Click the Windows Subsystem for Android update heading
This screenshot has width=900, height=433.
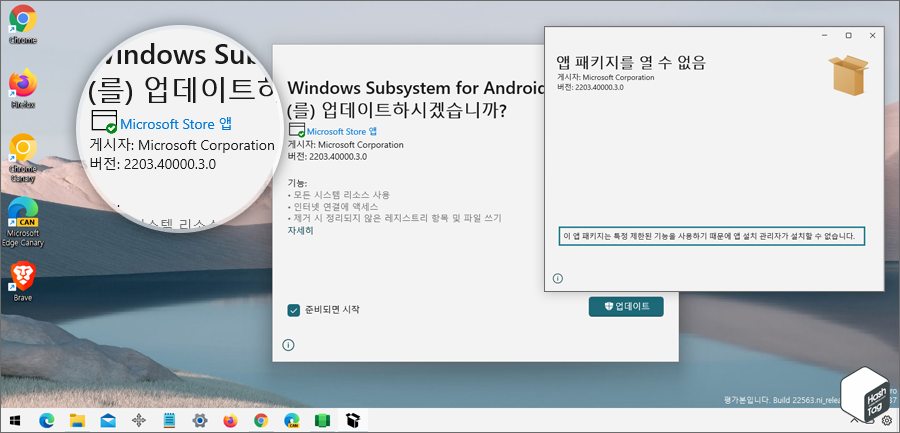pyautogui.click(x=416, y=99)
